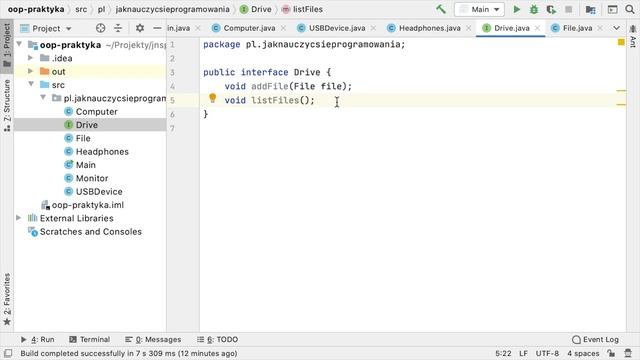The height and width of the screenshot is (360, 640).
Task: Open the Terminal tool window
Action: [x=90, y=339]
